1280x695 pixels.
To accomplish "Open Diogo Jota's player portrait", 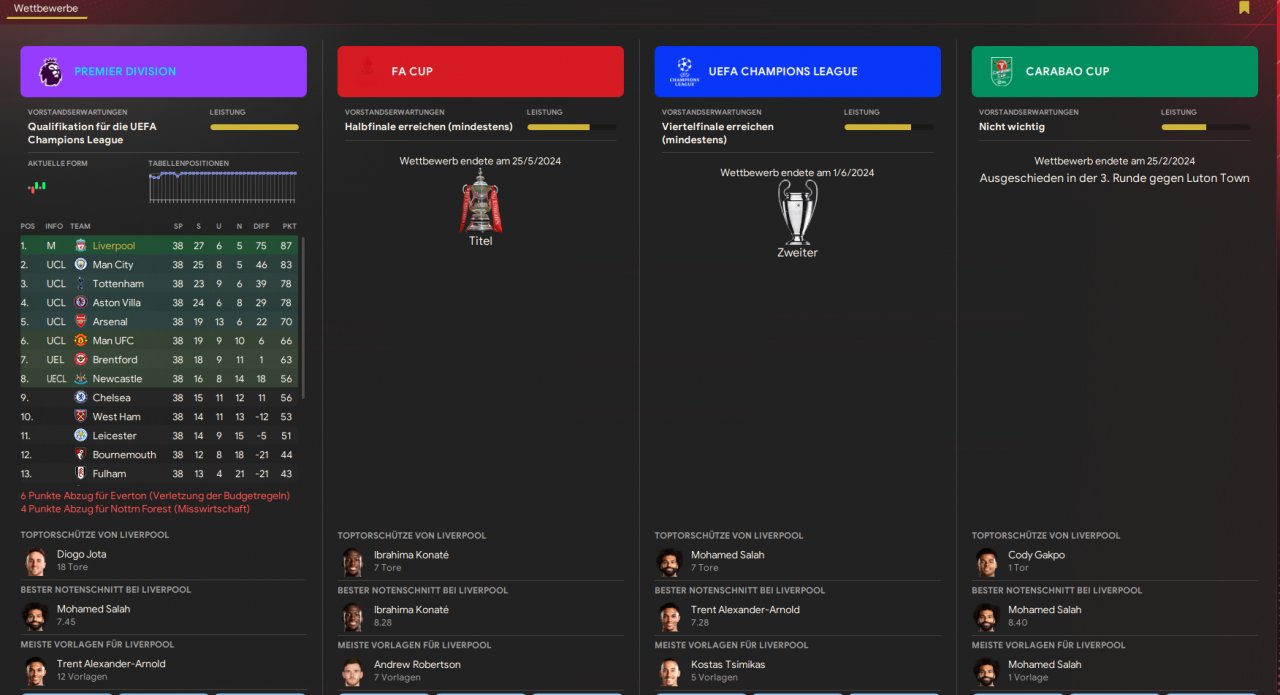I will tap(36, 561).
